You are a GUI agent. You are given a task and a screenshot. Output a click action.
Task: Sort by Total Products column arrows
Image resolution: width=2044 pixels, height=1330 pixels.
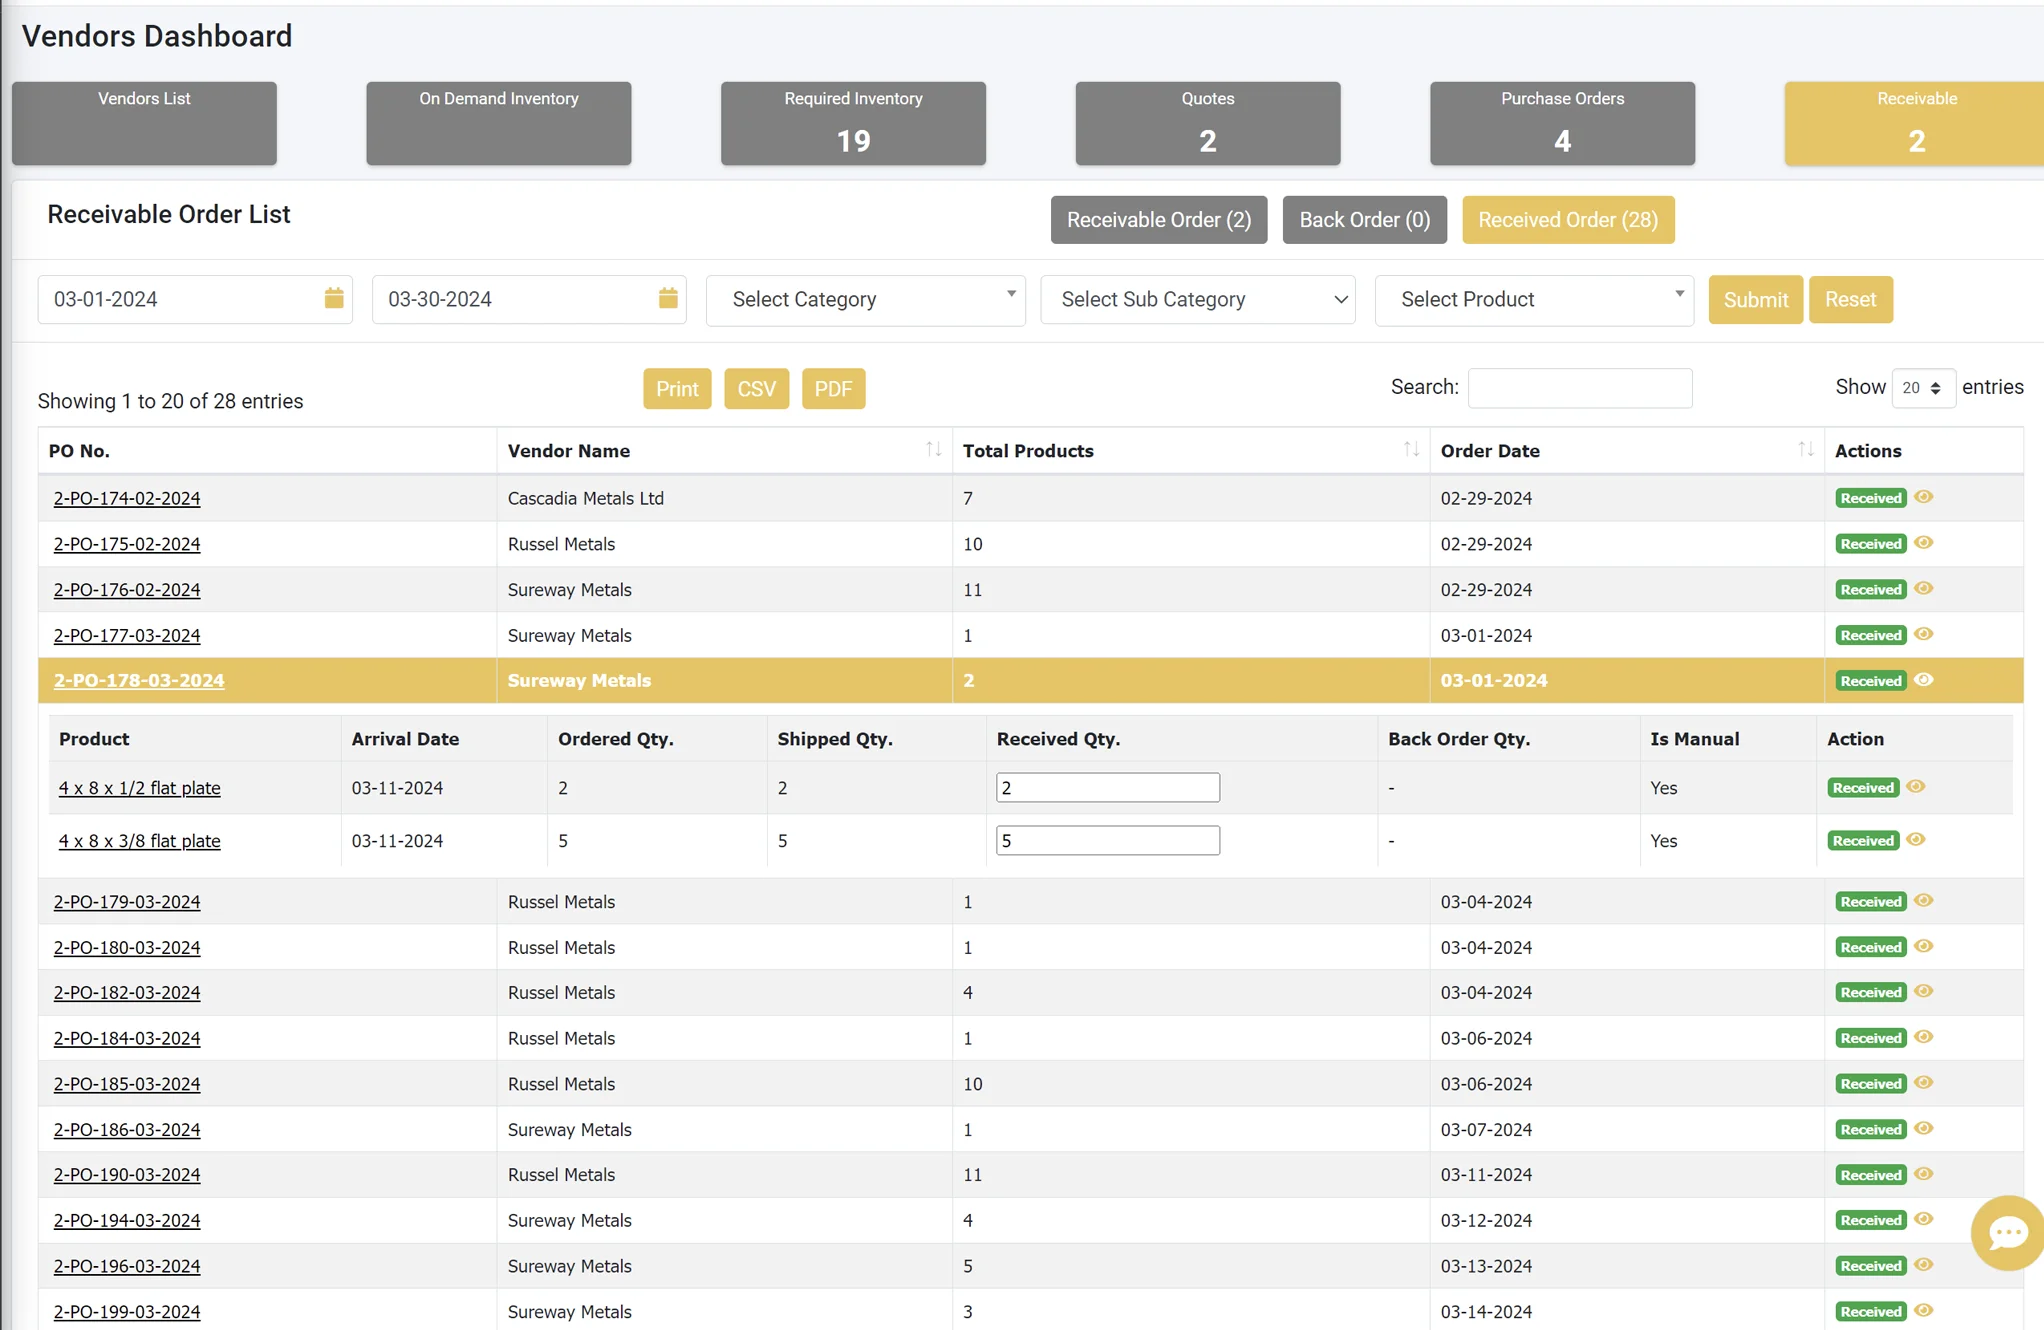(1411, 450)
